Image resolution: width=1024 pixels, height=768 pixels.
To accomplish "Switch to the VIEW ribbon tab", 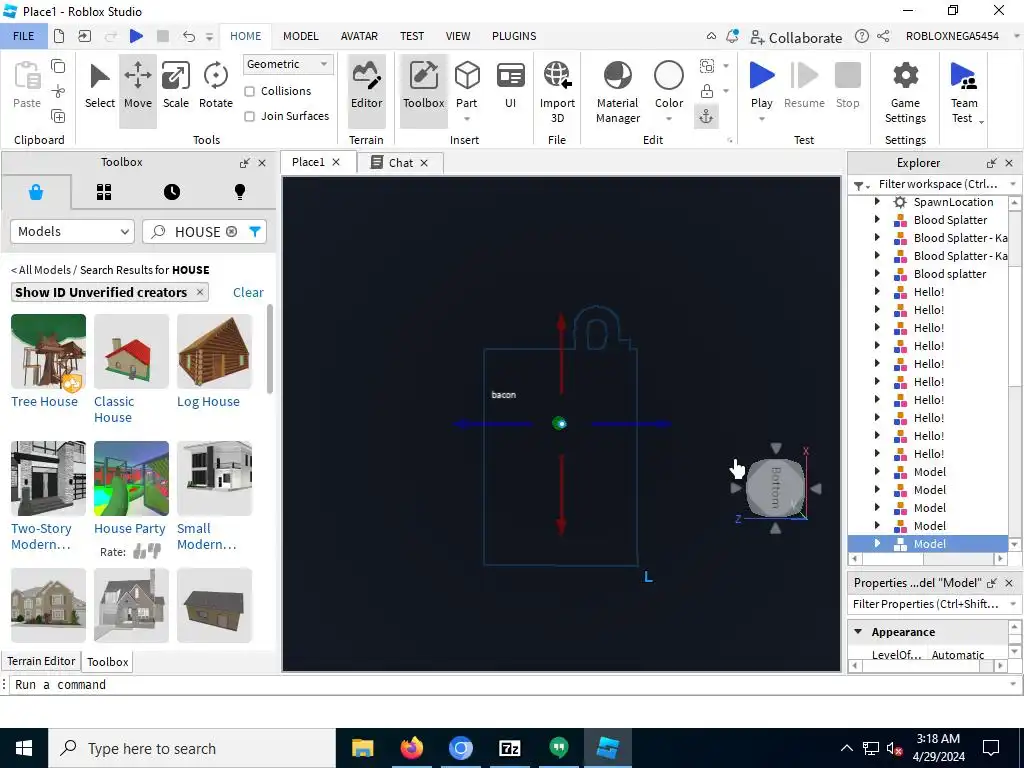I will click(458, 36).
